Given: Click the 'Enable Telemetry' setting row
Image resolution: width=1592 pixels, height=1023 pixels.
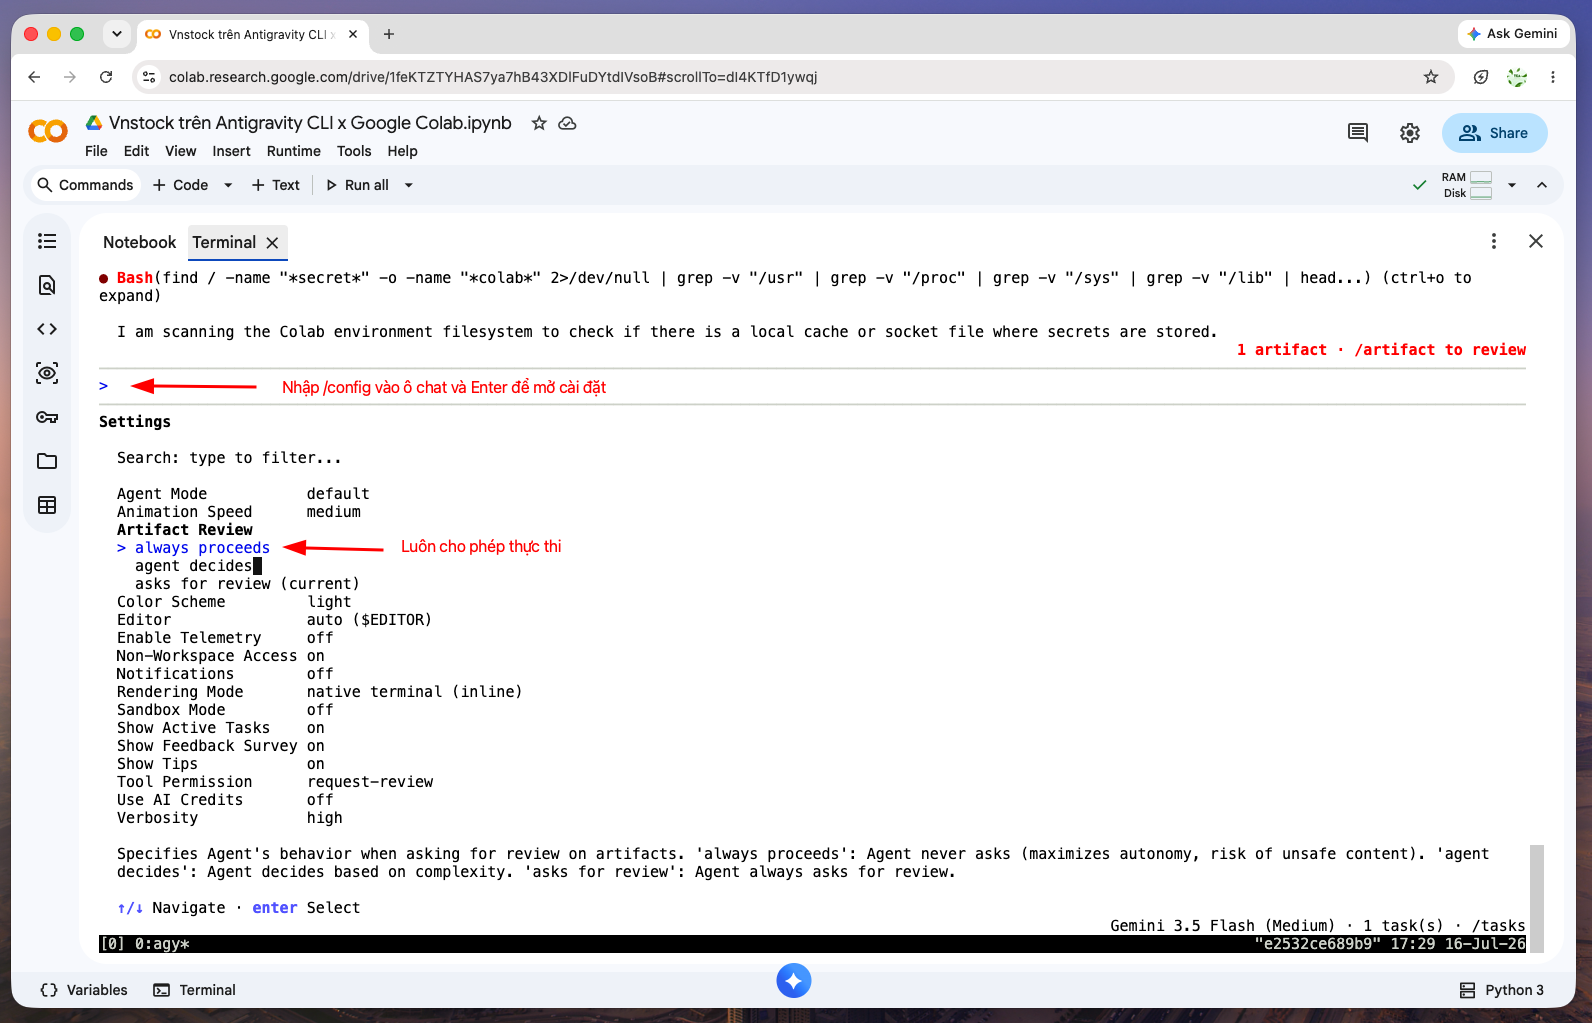Looking at the screenshot, I should click(225, 638).
